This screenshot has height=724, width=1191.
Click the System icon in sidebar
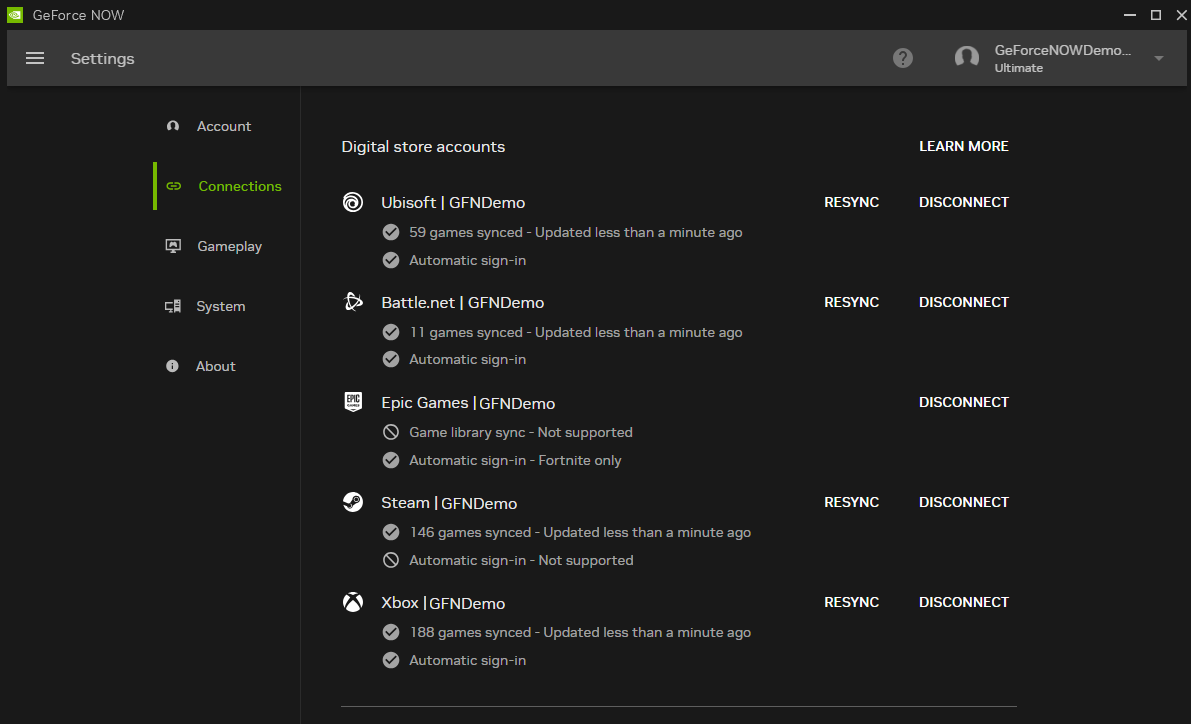click(173, 305)
